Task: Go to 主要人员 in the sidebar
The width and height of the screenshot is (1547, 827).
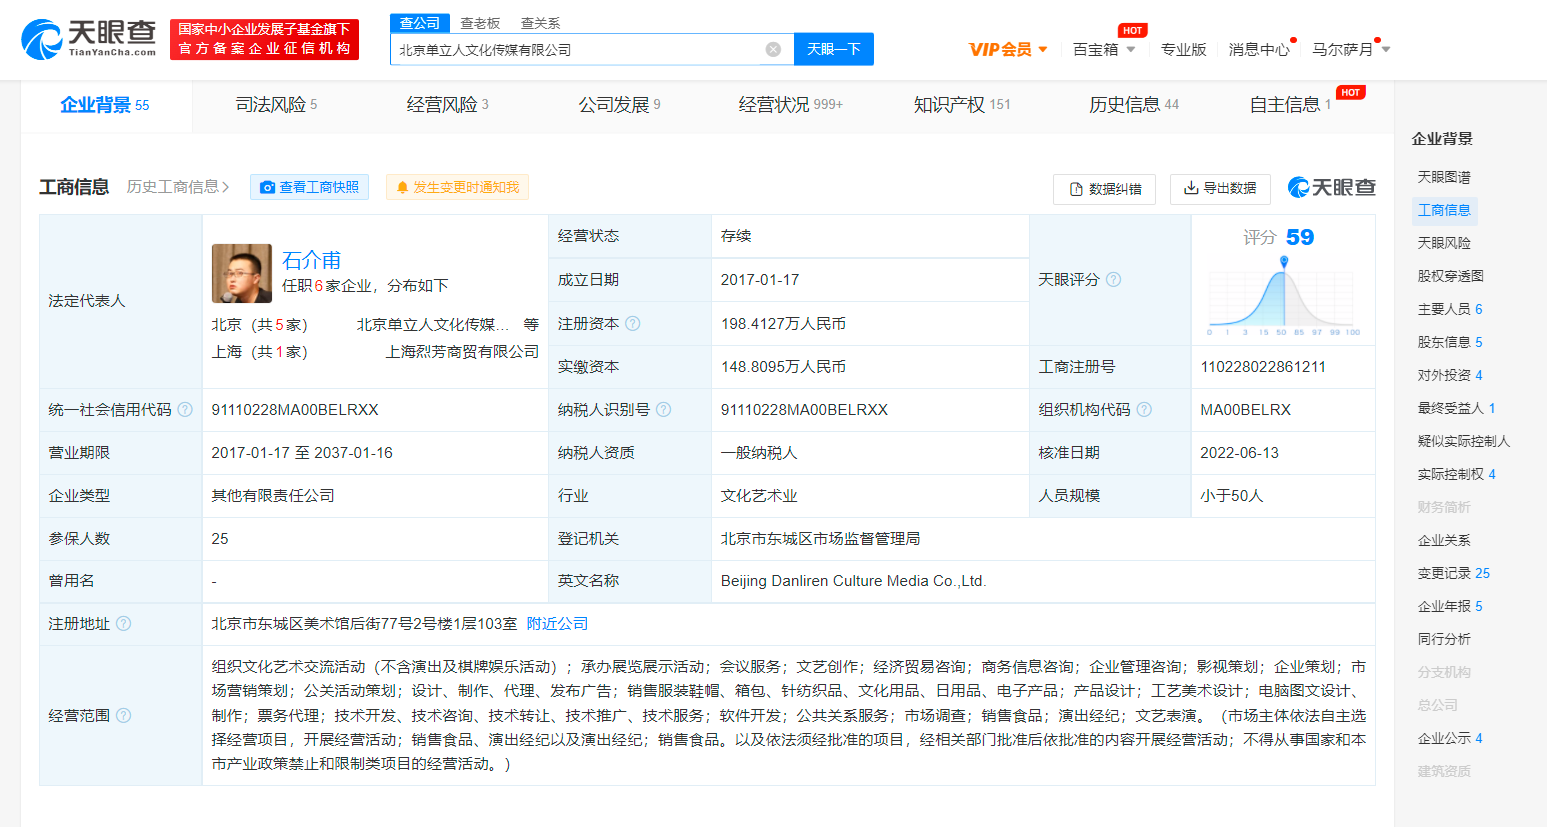Action: tap(1449, 309)
